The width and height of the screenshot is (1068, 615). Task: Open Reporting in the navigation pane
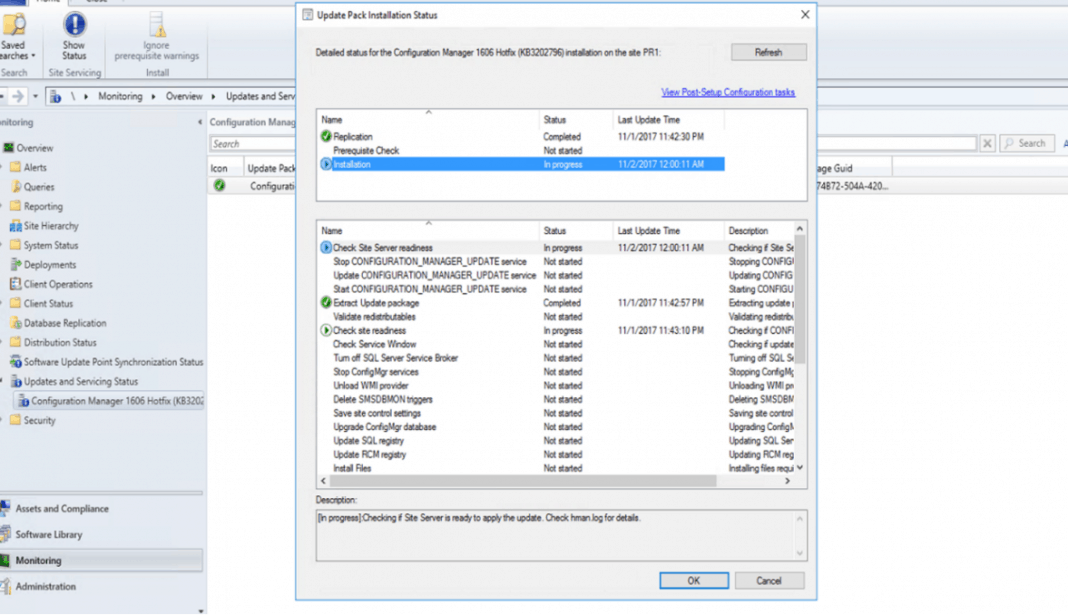[x=43, y=206]
